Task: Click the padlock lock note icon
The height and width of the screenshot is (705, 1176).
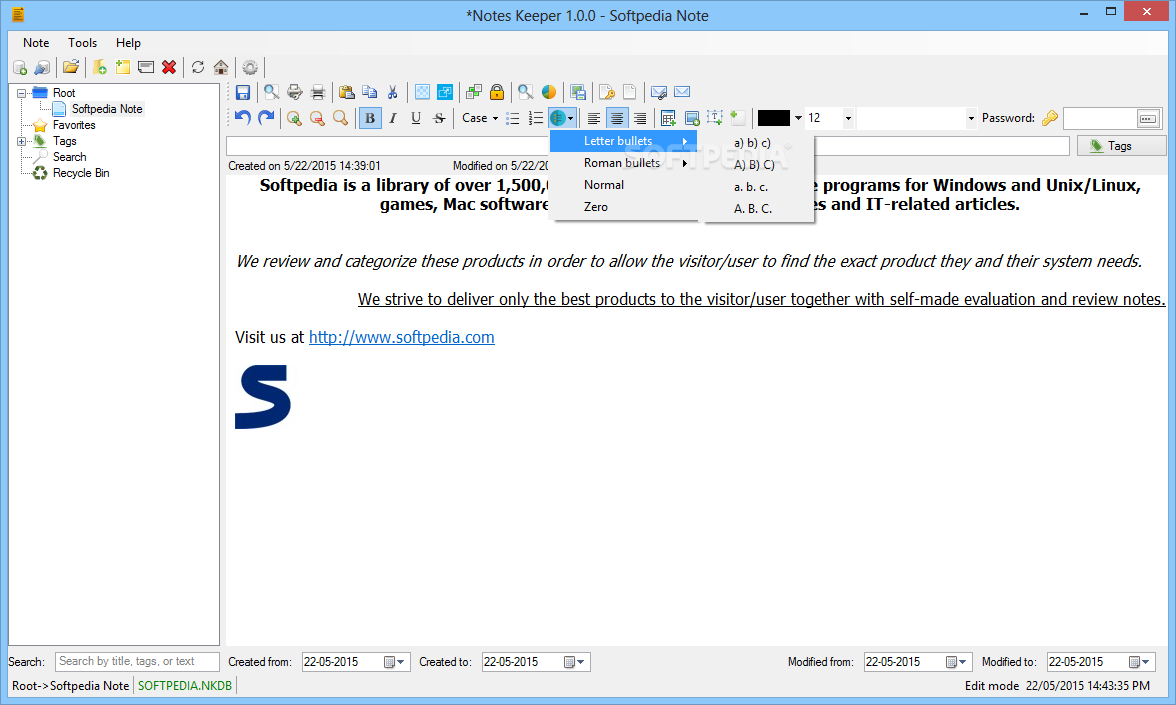Action: click(496, 92)
